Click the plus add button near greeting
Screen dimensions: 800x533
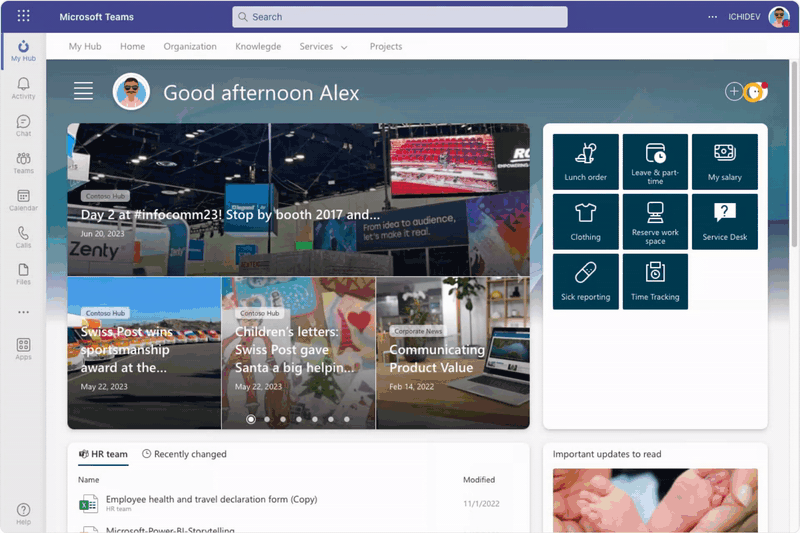(734, 92)
